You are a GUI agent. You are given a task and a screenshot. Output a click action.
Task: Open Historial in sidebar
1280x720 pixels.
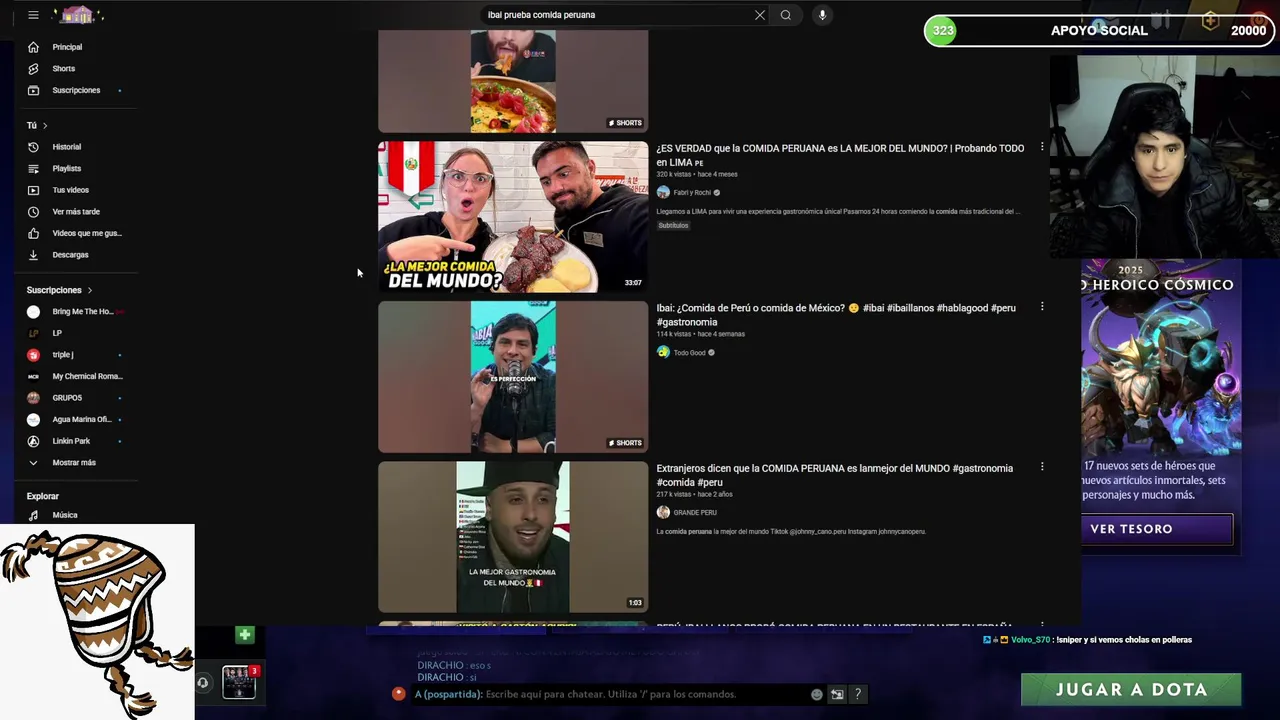coord(68,147)
